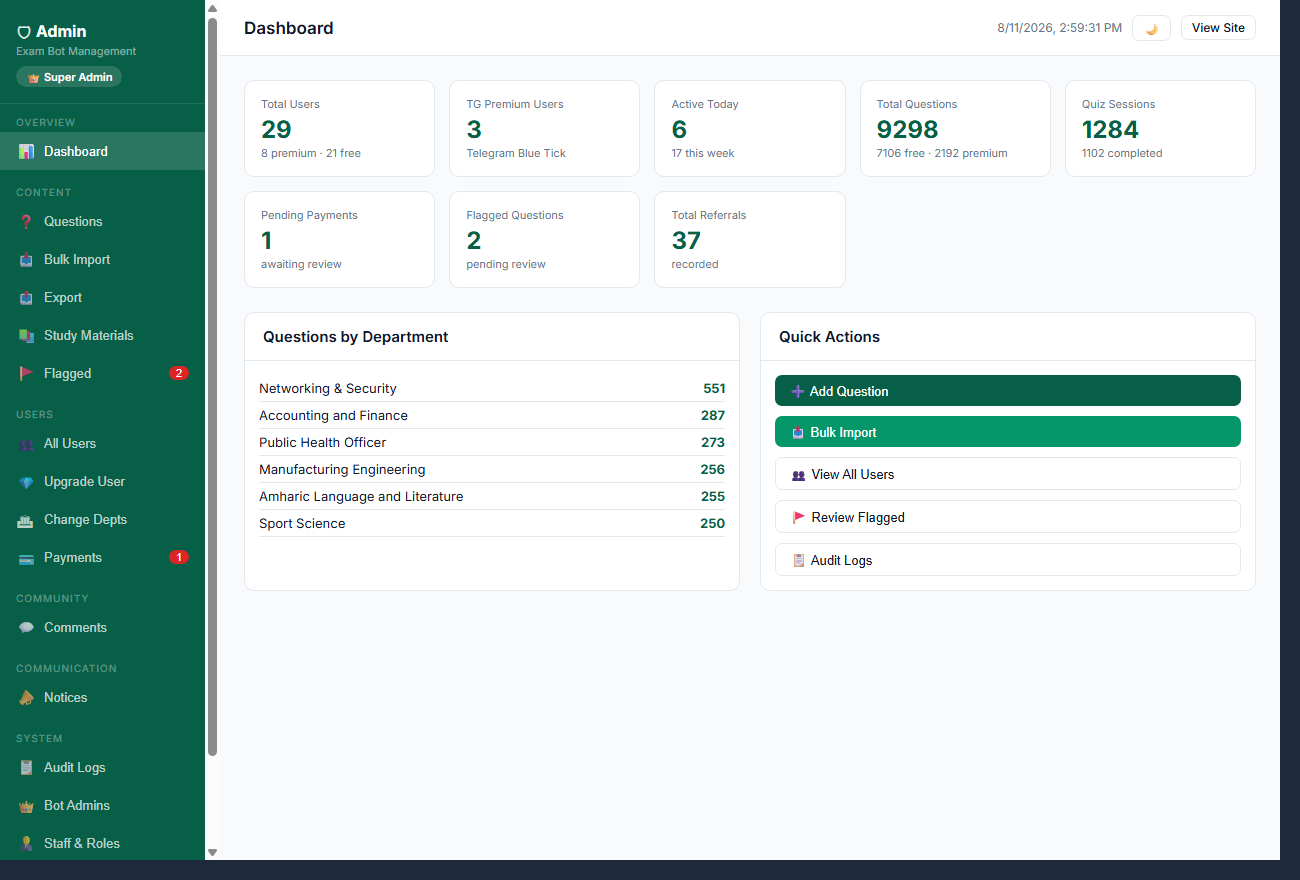This screenshot has width=1300, height=880.
Task: Click the Review Flagged quick action
Action: coord(1007,517)
